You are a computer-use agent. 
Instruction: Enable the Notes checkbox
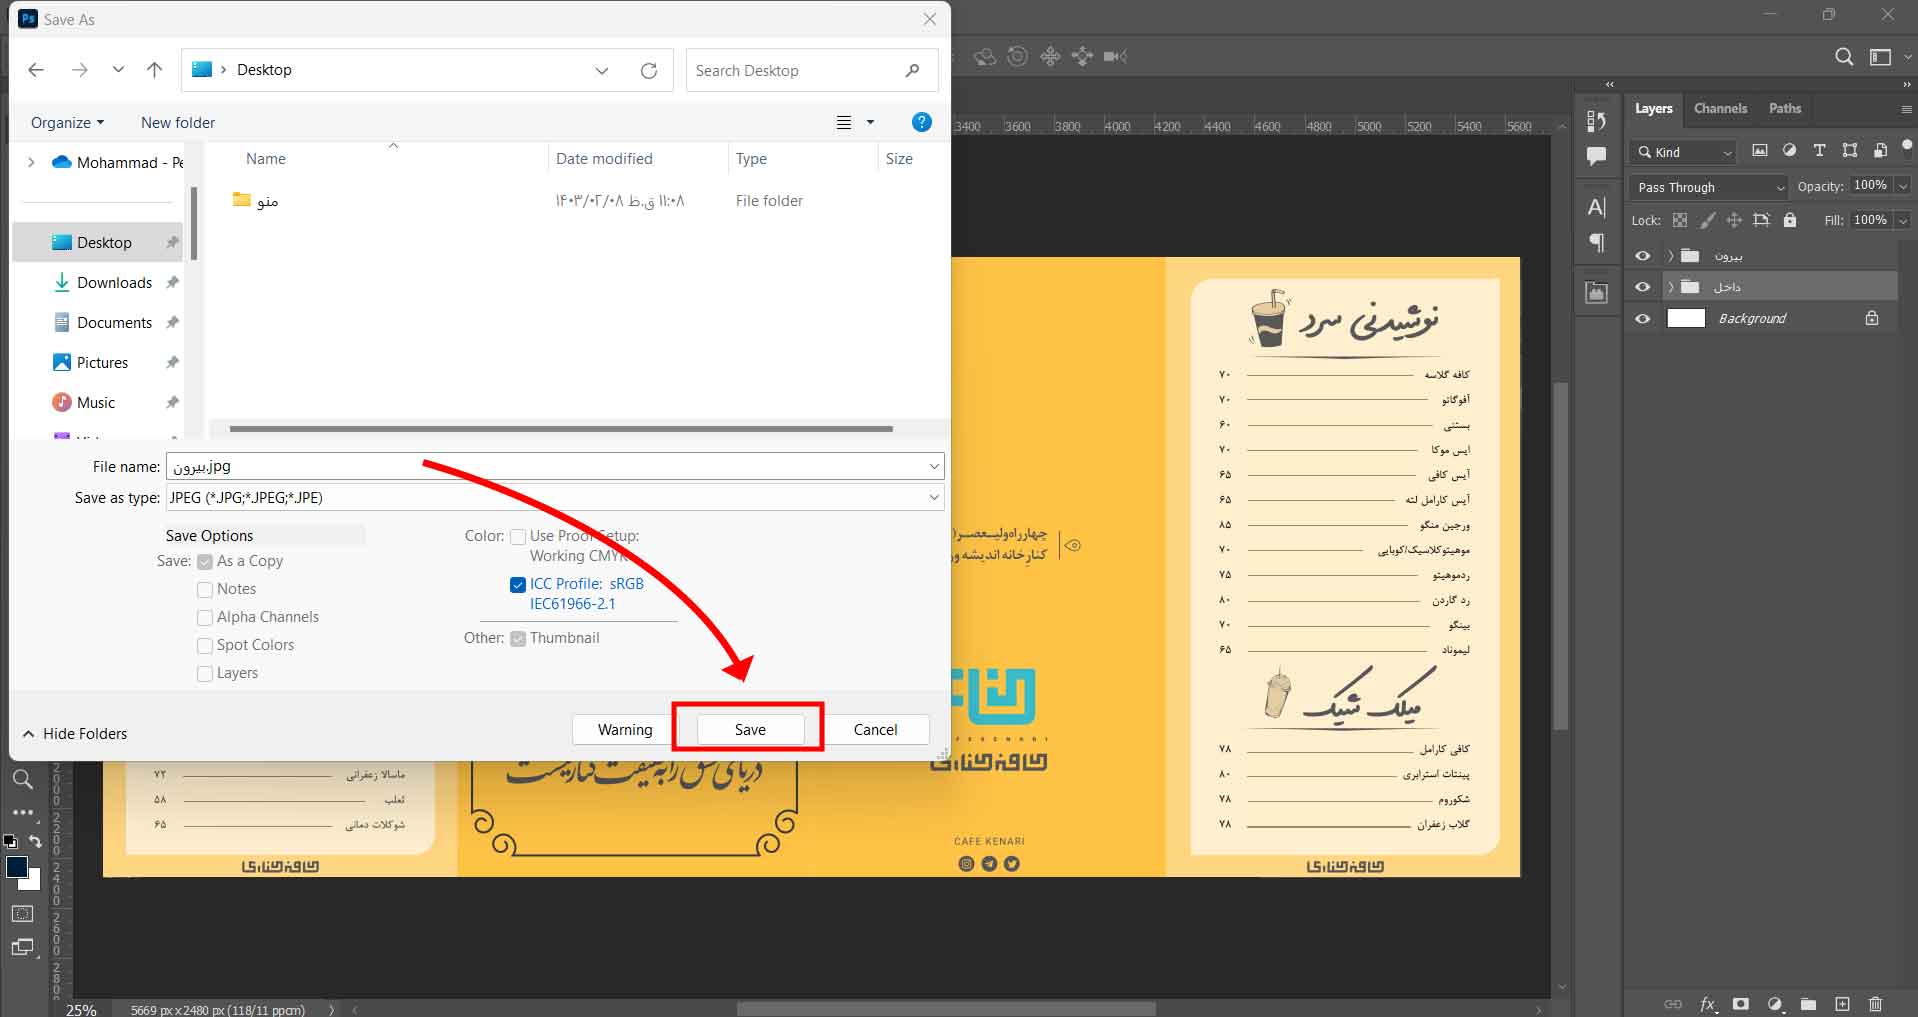205,590
